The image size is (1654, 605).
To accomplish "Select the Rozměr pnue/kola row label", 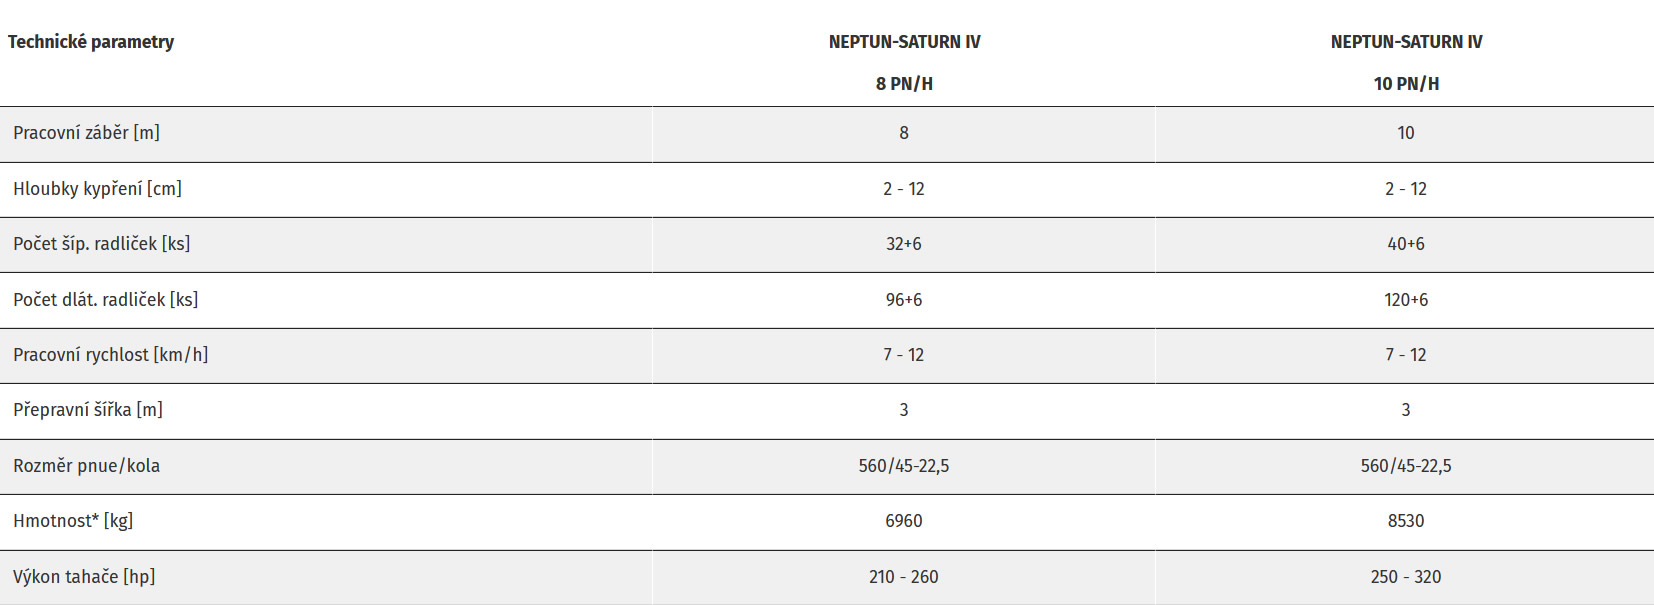I will [x=86, y=466].
